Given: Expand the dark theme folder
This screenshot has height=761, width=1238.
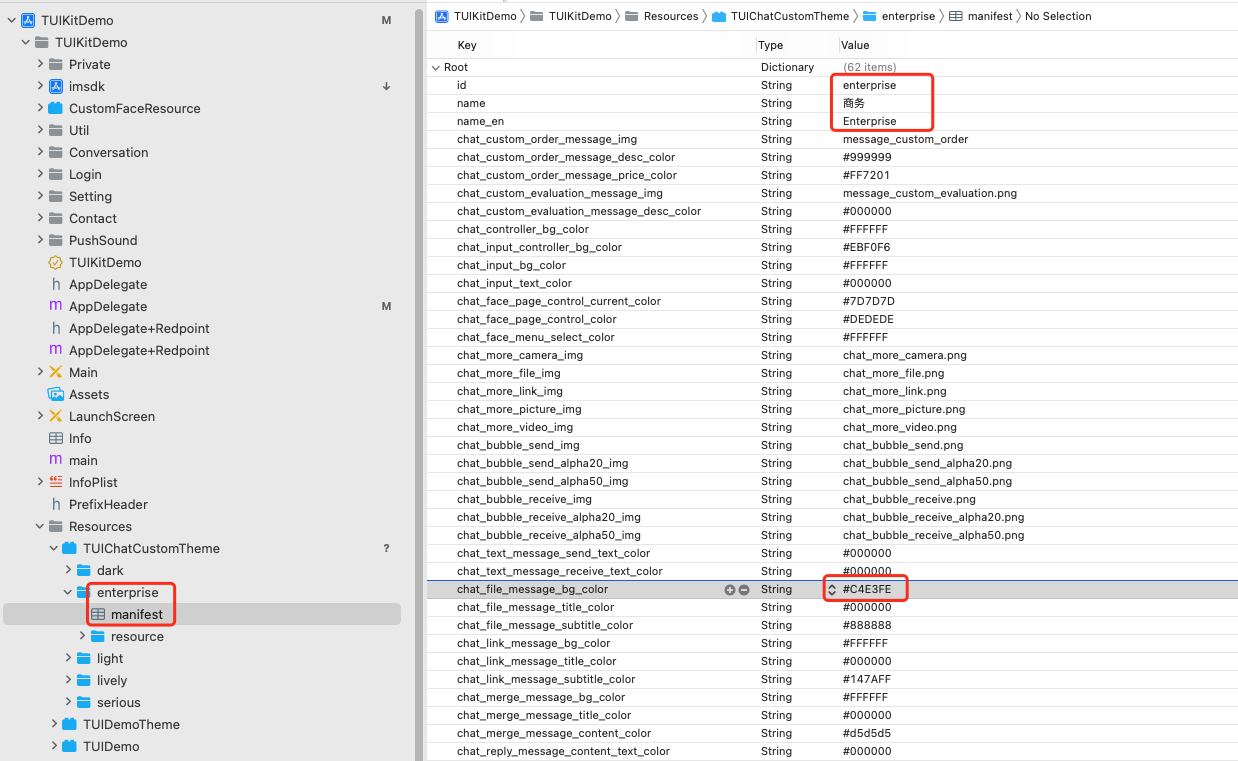Looking at the screenshot, I should [68, 570].
